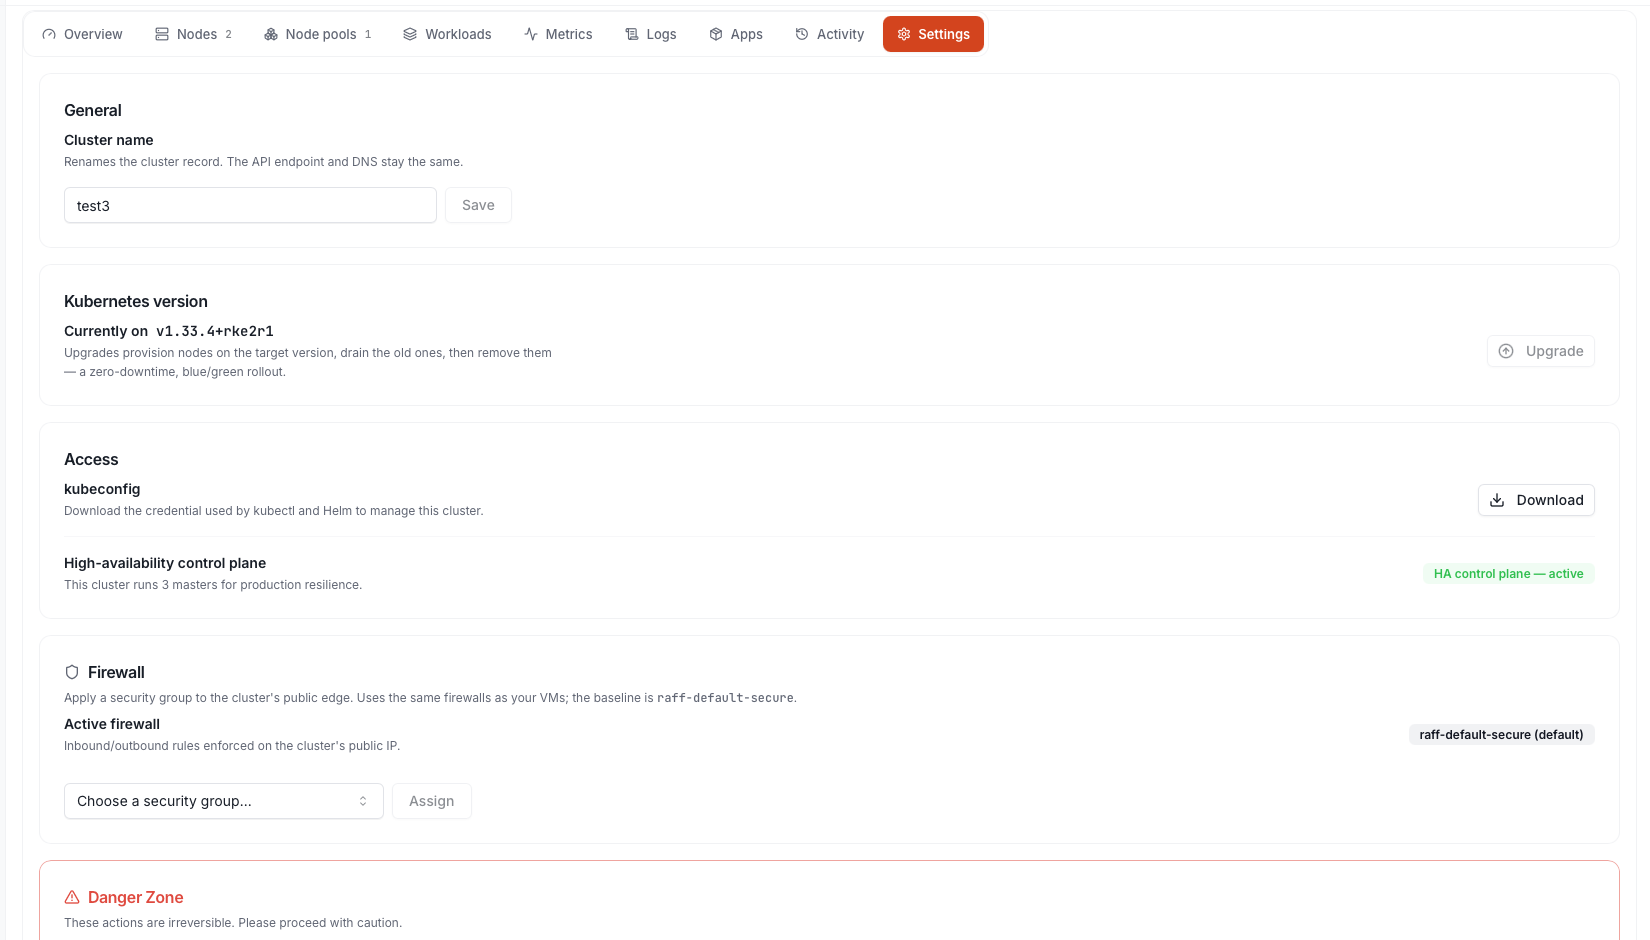The image size is (1650, 940).
Task: Click the Firewall shield icon
Action: point(72,672)
